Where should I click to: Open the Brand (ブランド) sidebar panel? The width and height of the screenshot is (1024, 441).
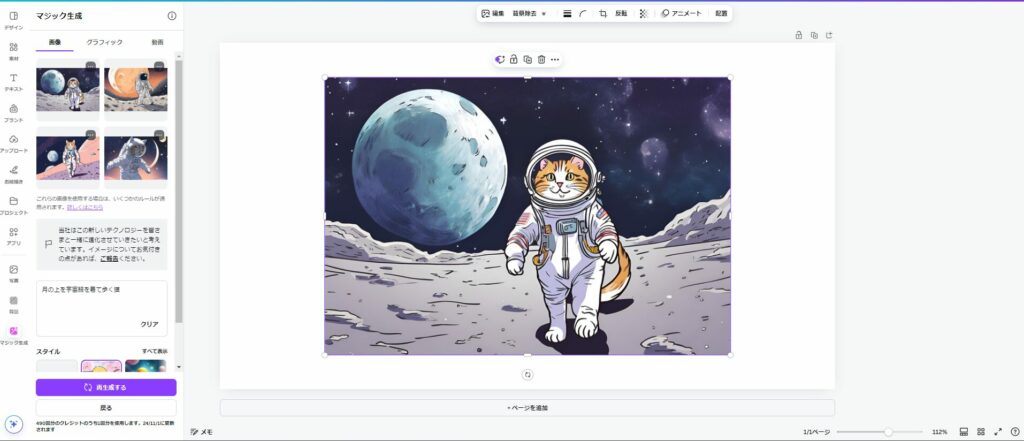14,112
